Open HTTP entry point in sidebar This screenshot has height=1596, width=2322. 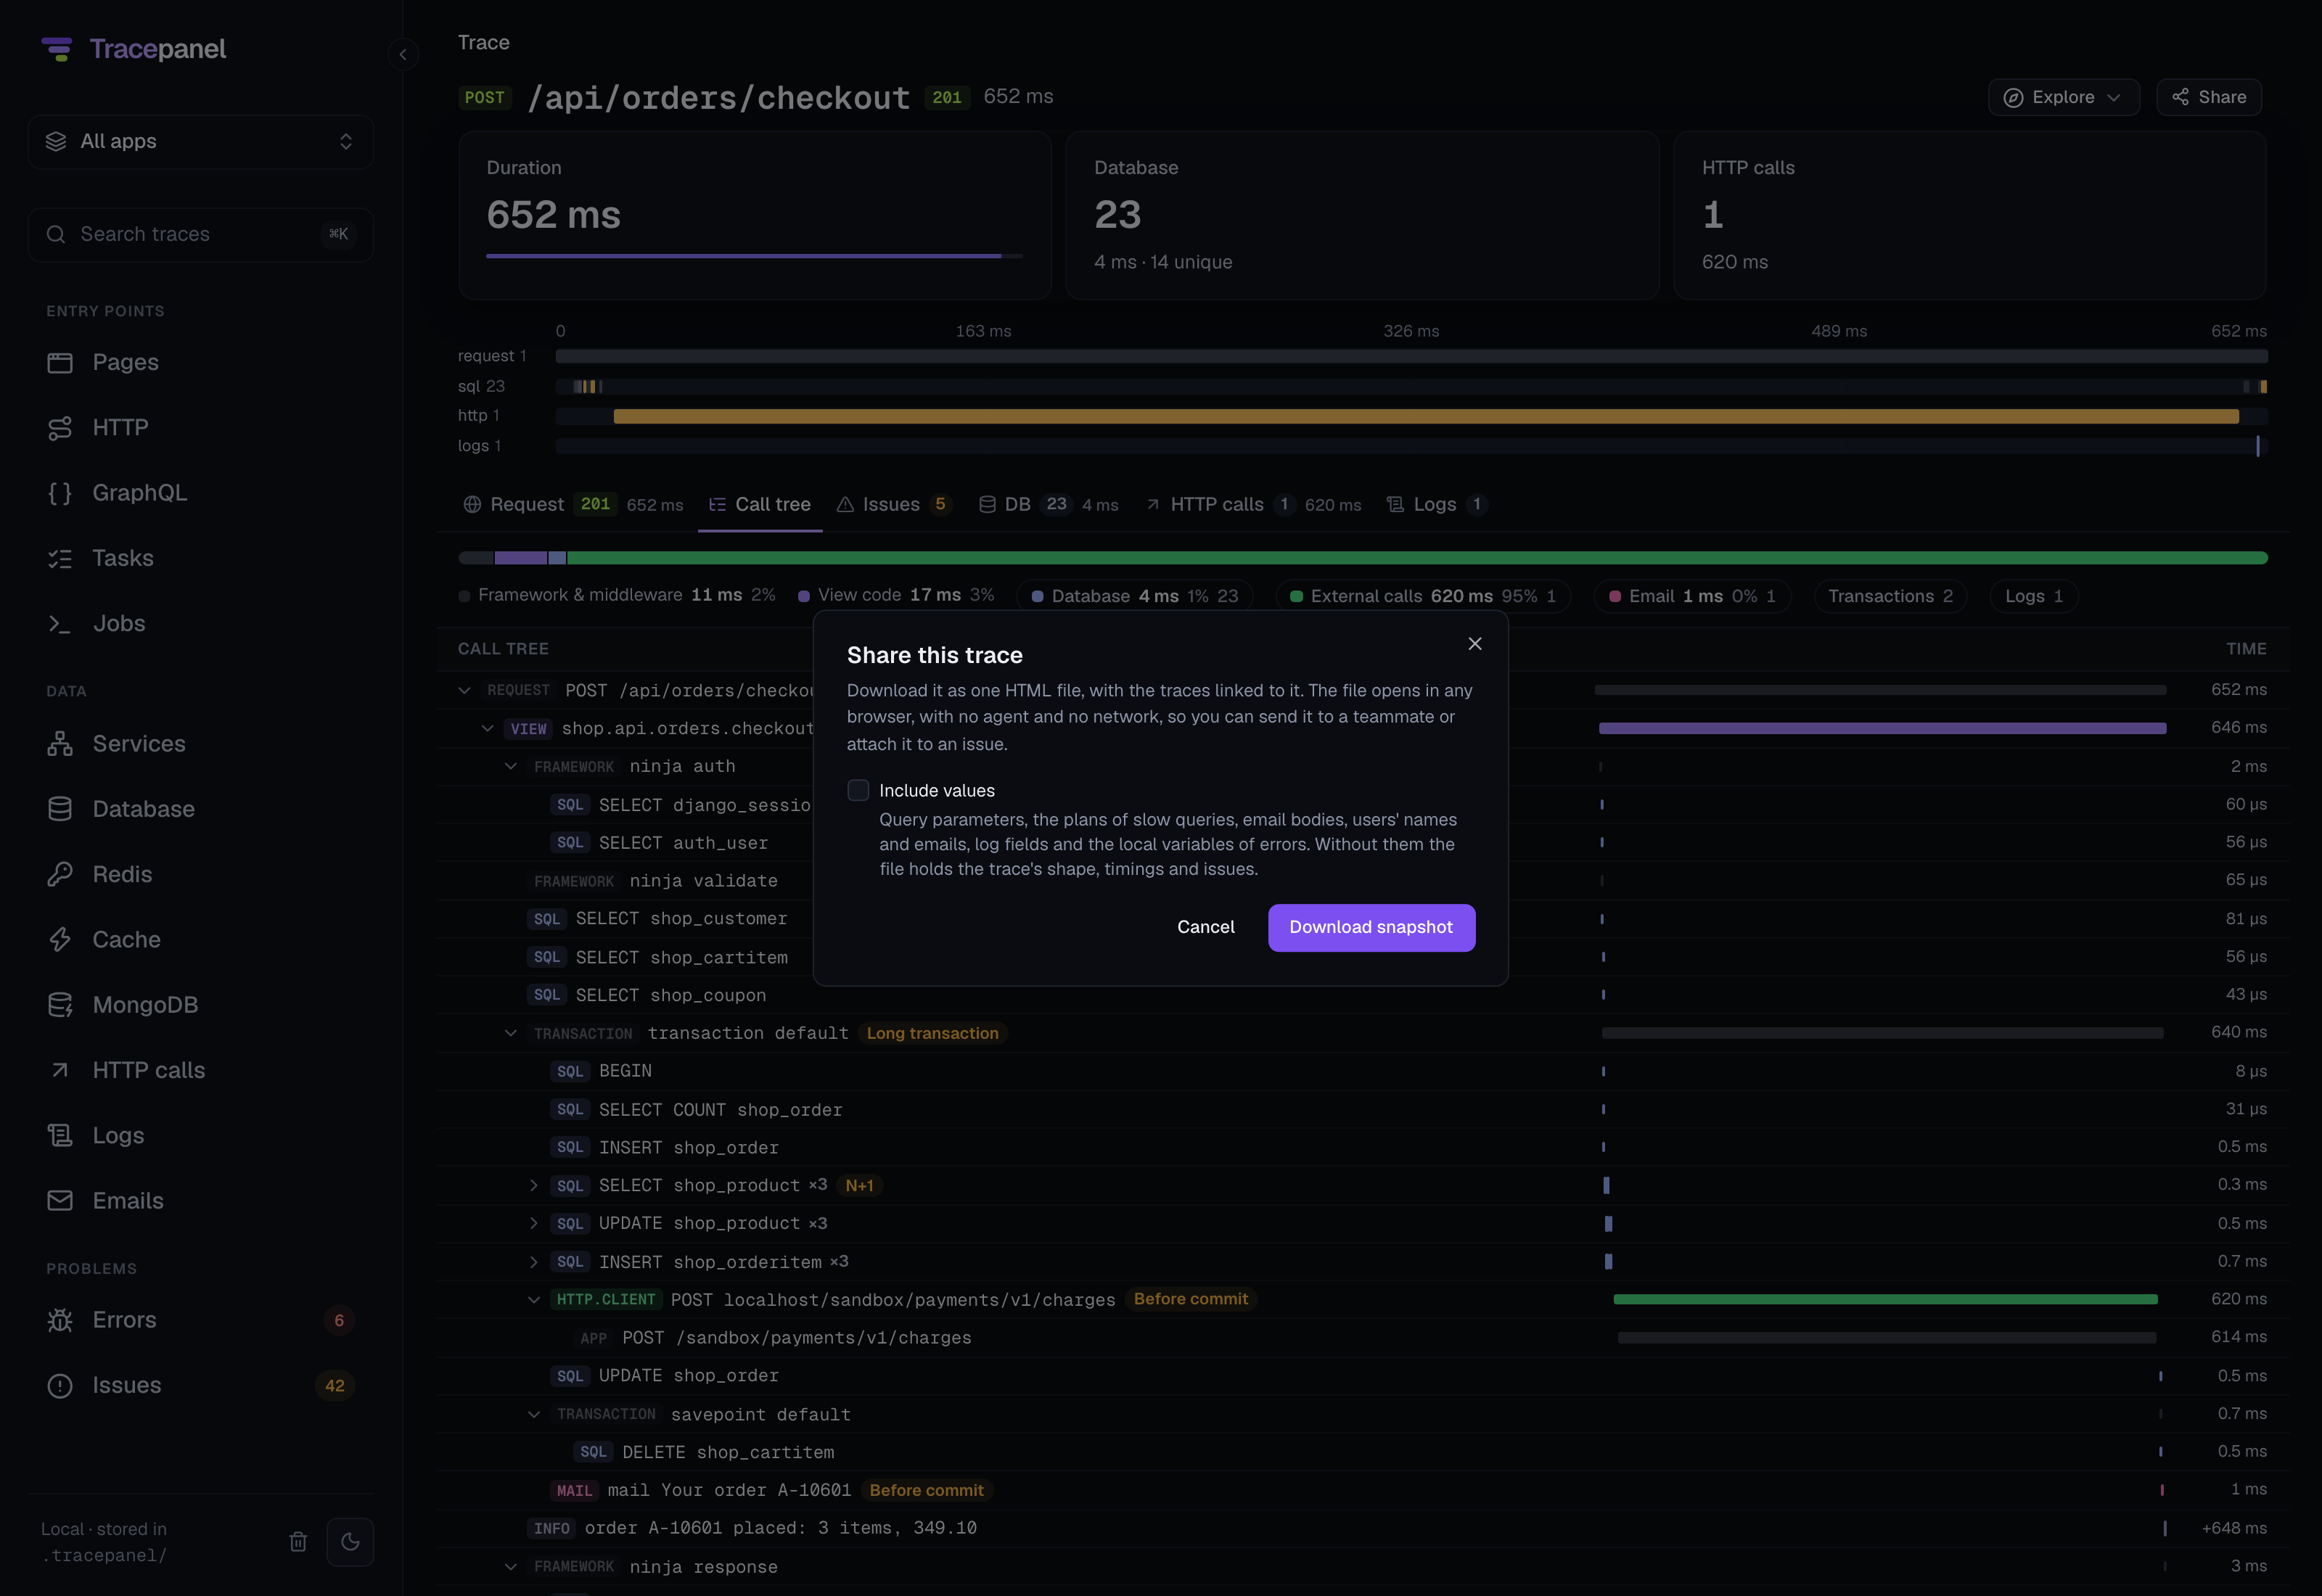click(x=200, y=428)
